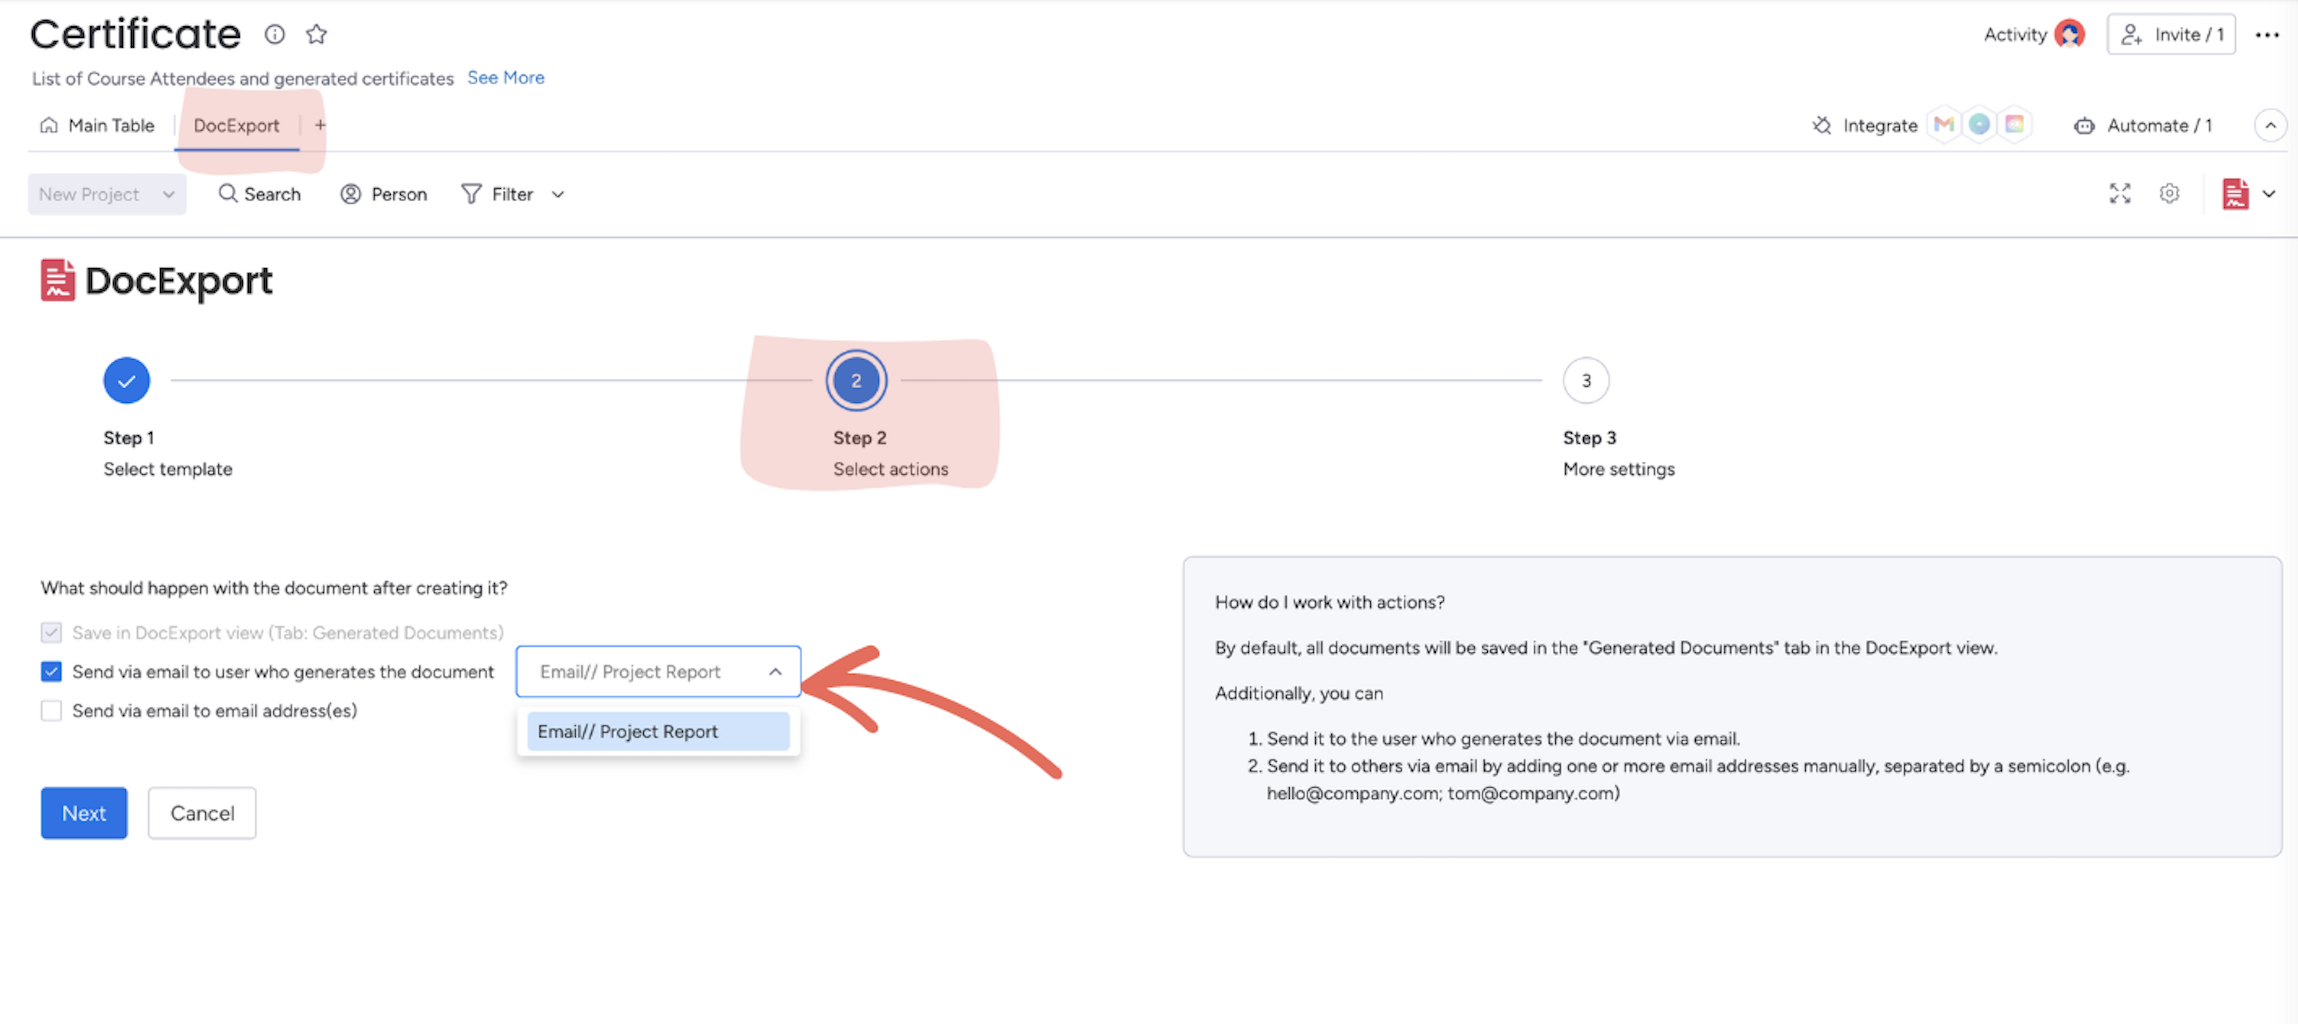
Task: Jump to Step 3 circle
Action: (x=1586, y=380)
